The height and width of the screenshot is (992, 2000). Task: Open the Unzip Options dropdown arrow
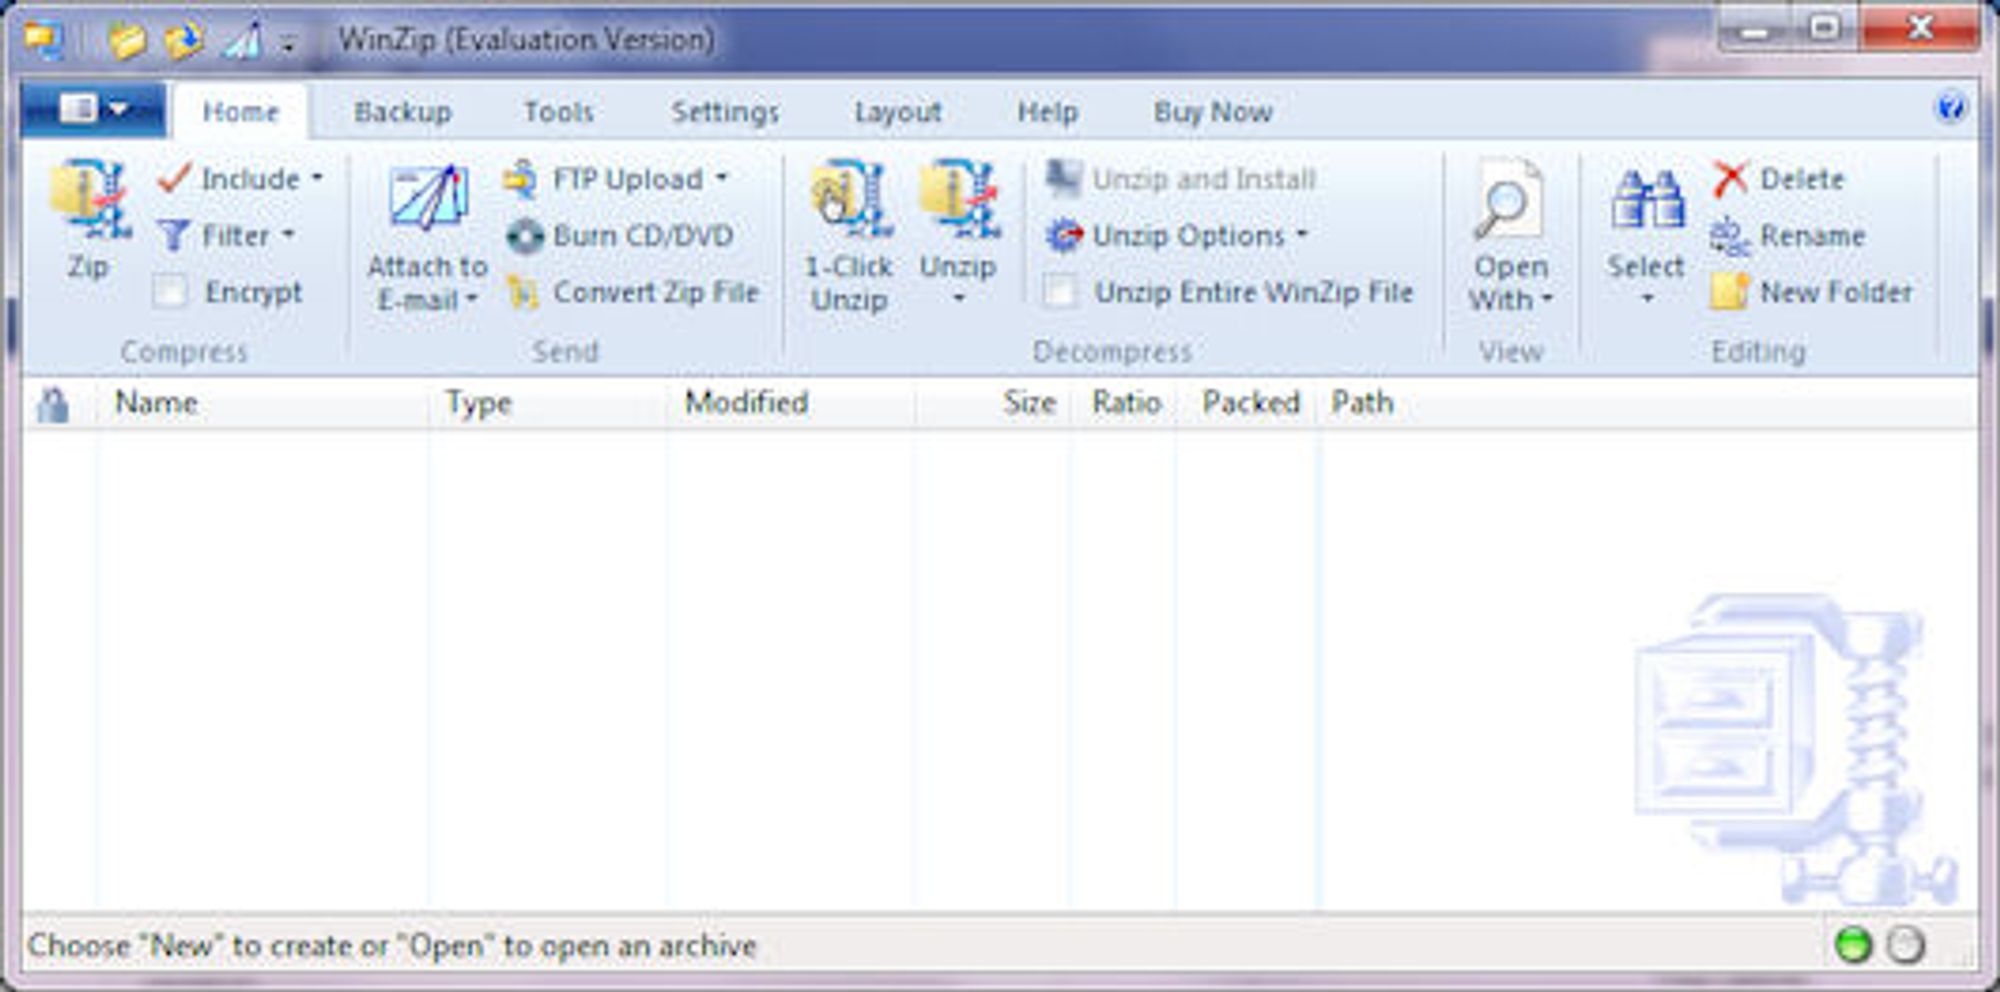[1302, 235]
